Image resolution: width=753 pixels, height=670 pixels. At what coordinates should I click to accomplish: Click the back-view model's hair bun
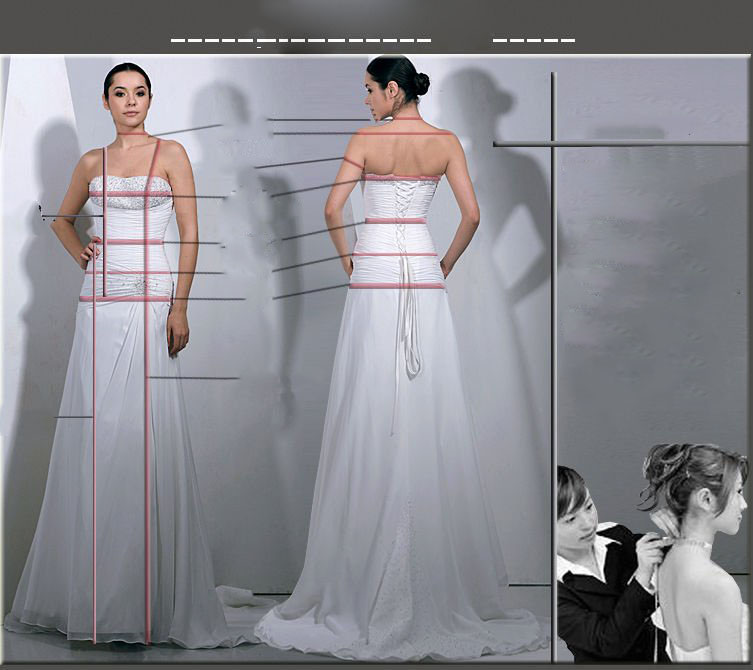[421, 84]
